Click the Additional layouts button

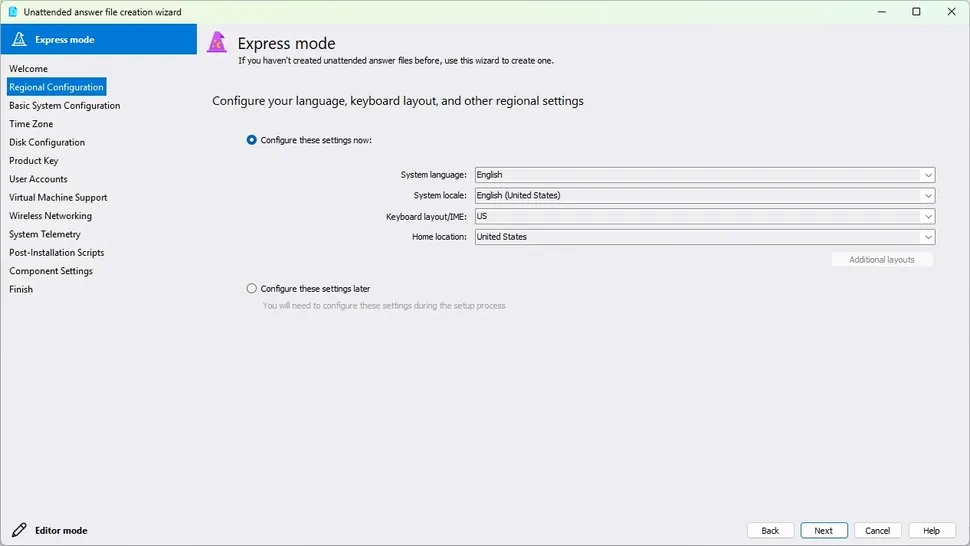[882, 260]
